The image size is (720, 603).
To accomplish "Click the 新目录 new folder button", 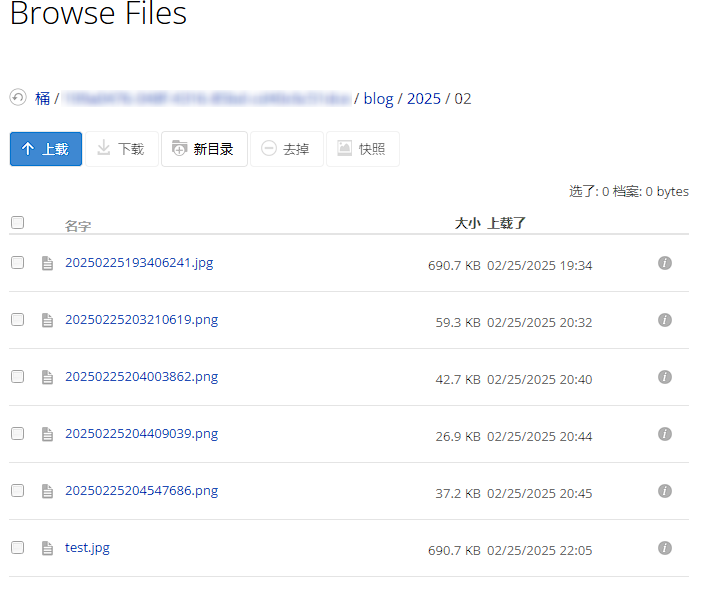I will point(204,149).
